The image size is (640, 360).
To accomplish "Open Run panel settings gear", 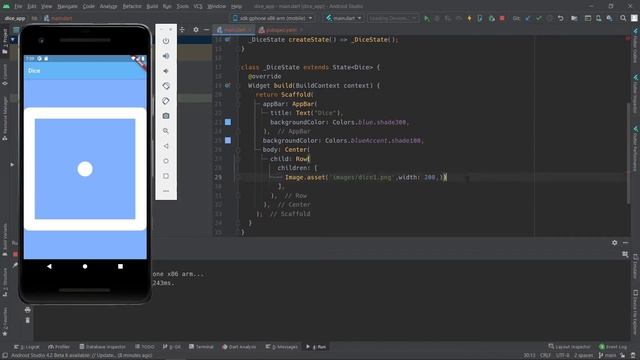I will coord(615,242).
